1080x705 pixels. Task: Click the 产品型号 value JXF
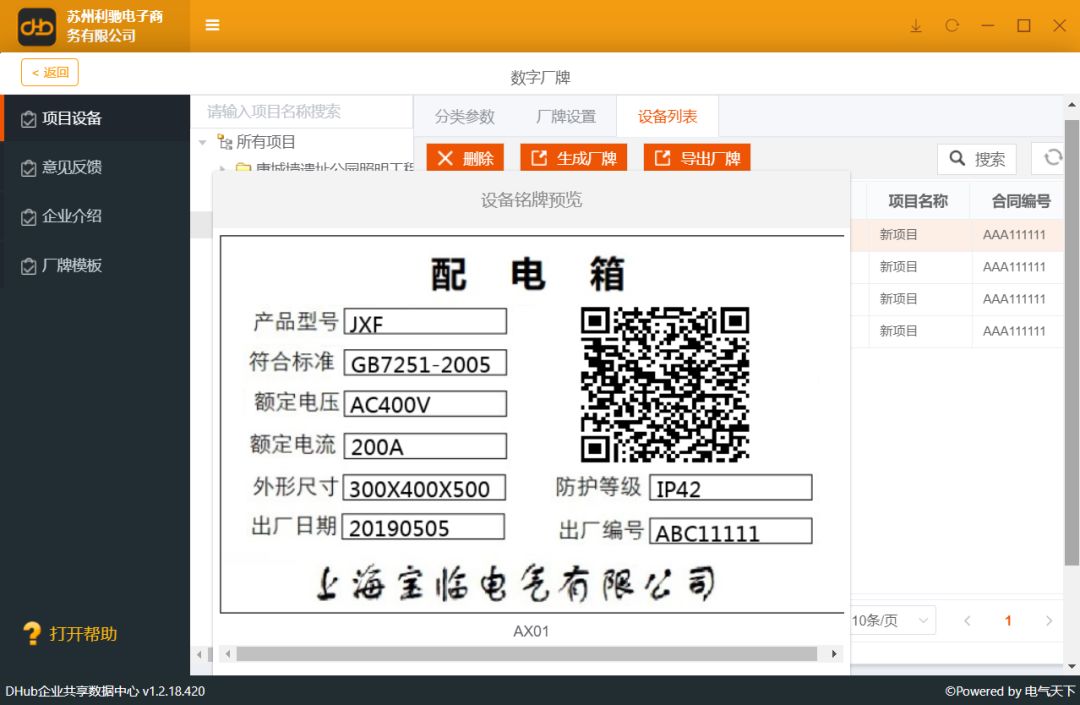coord(426,322)
